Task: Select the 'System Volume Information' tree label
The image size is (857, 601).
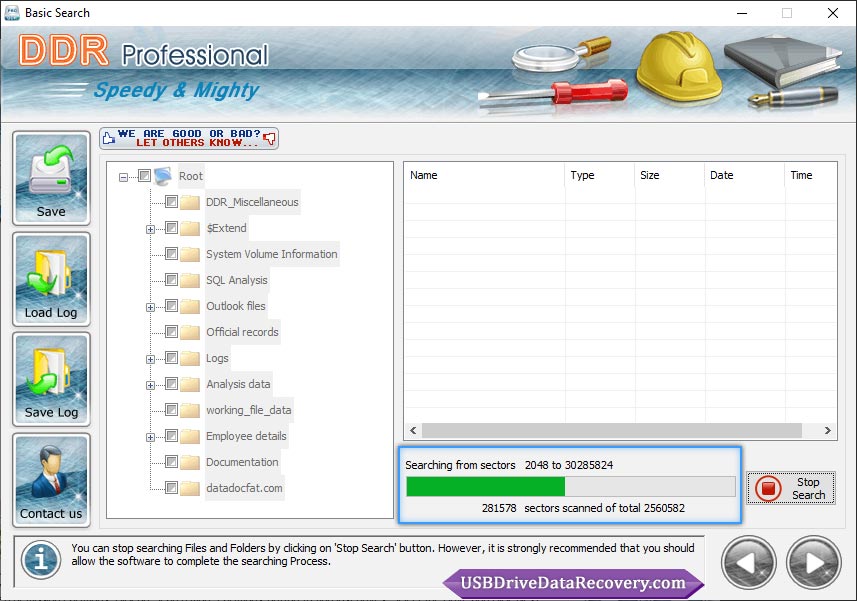Action: 272,254
